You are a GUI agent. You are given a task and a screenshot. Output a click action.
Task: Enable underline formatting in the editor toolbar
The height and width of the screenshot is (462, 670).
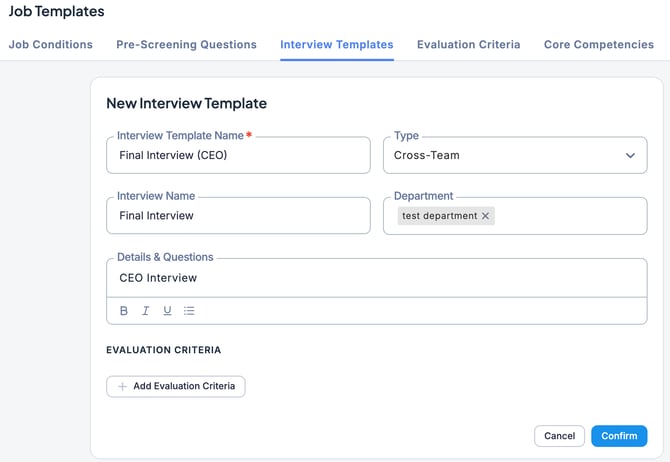167,311
